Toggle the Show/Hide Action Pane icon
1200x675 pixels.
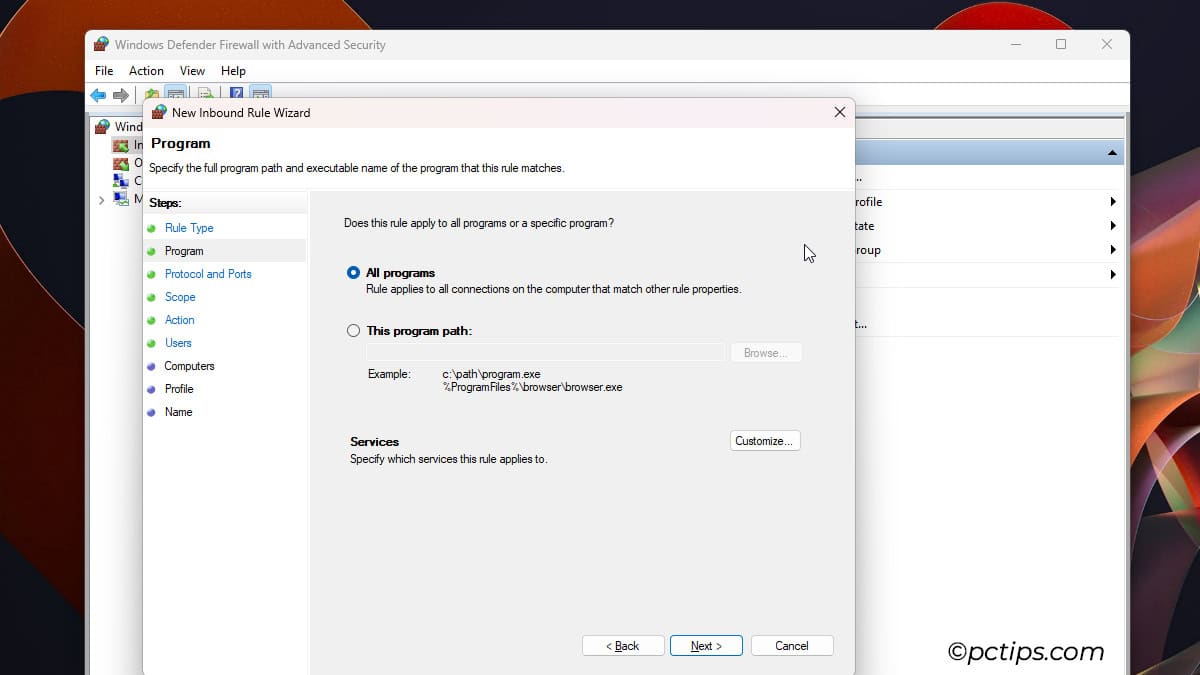(261, 92)
